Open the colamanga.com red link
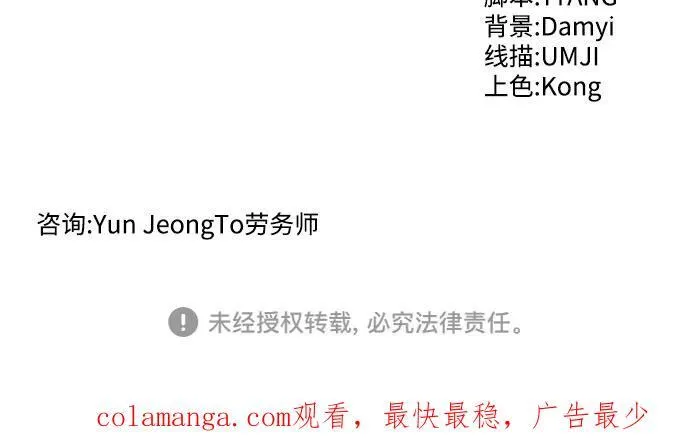The height and width of the screenshot is (448, 690). 194,417
